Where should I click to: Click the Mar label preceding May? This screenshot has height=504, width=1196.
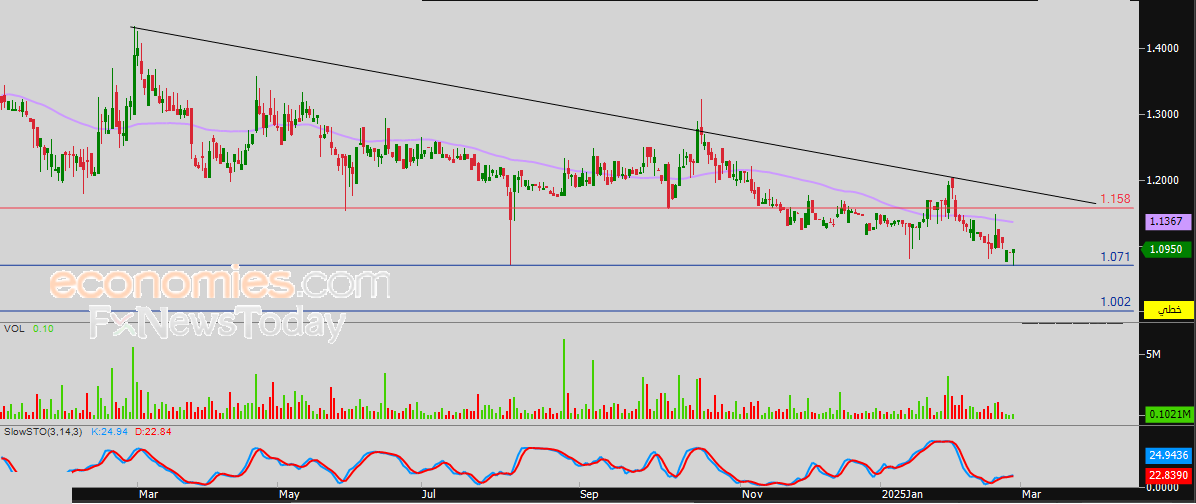click(x=148, y=495)
